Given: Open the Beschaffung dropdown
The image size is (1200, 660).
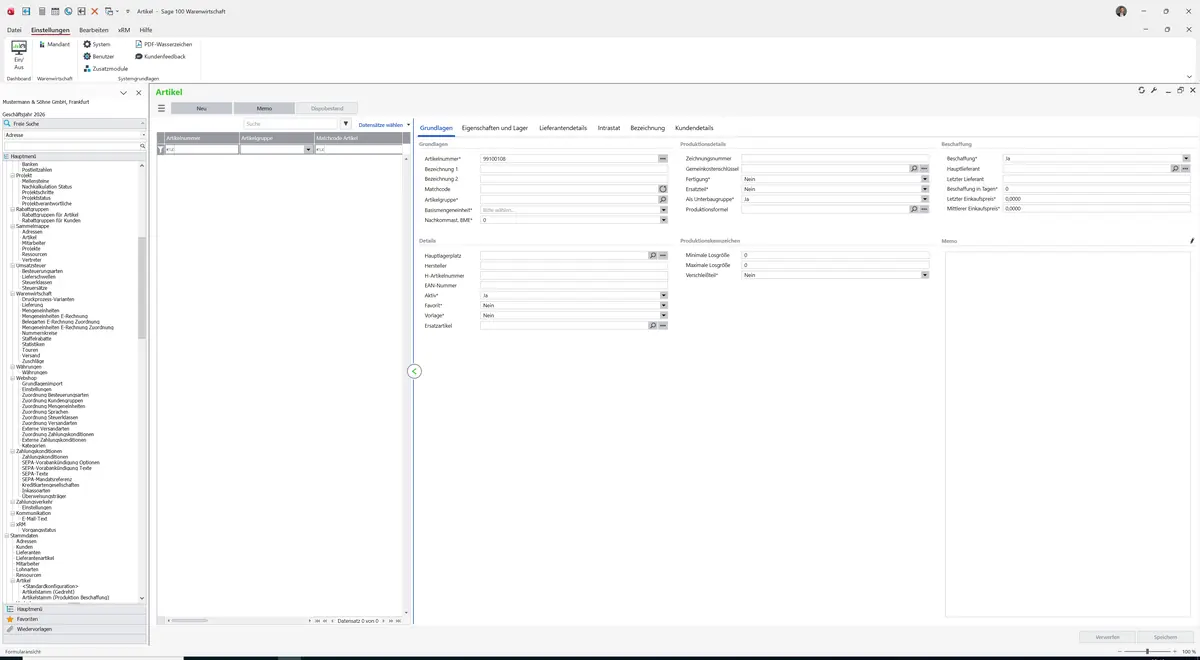Looking at the screenshot, I should click(x=1186, y=158).
